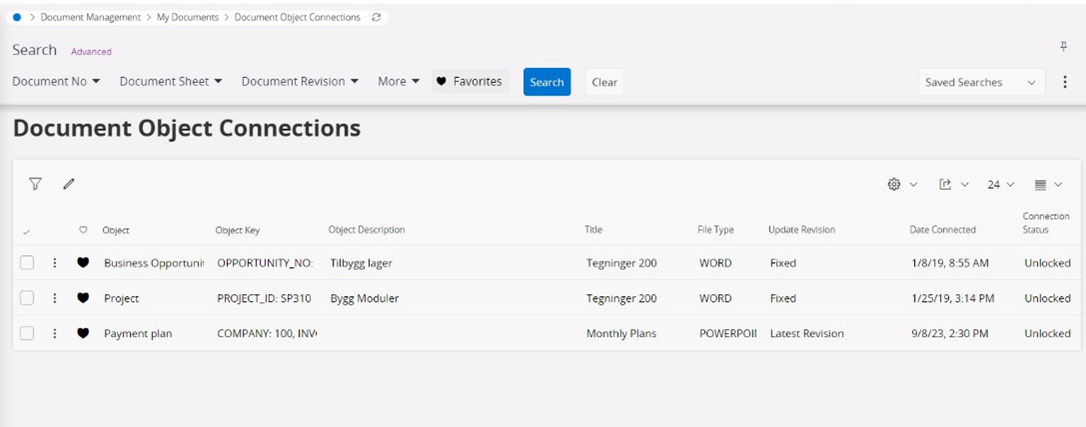Image resolution: width=1086 pixels, height=427 pixels.
Task: Select the Project row checkbox
Action: click(27, 298)
